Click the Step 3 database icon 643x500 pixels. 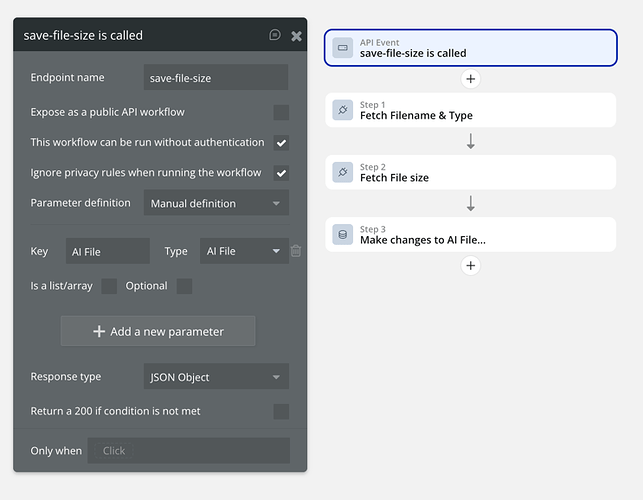[x=342, y=235]
